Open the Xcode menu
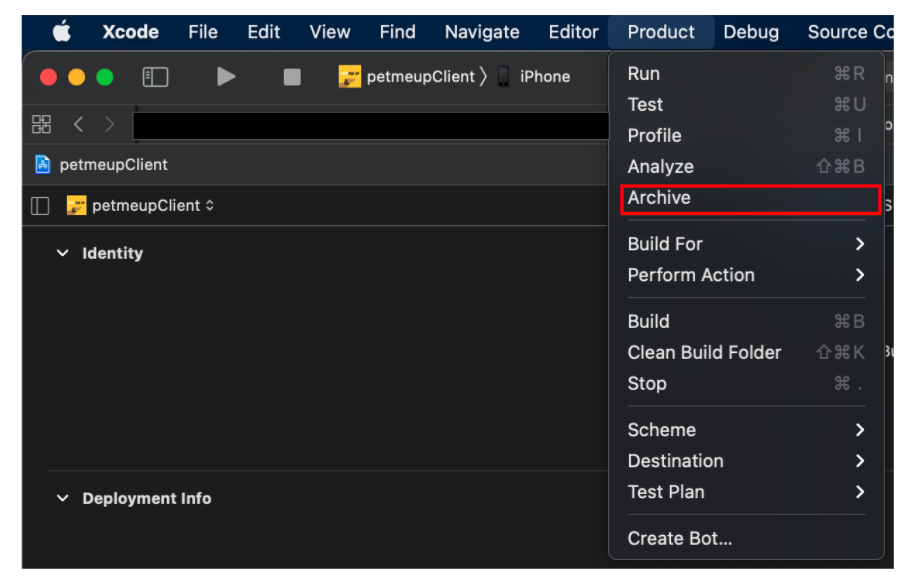Image resolution: width=906 pixels, height=588 pixels. coord(131,32)
